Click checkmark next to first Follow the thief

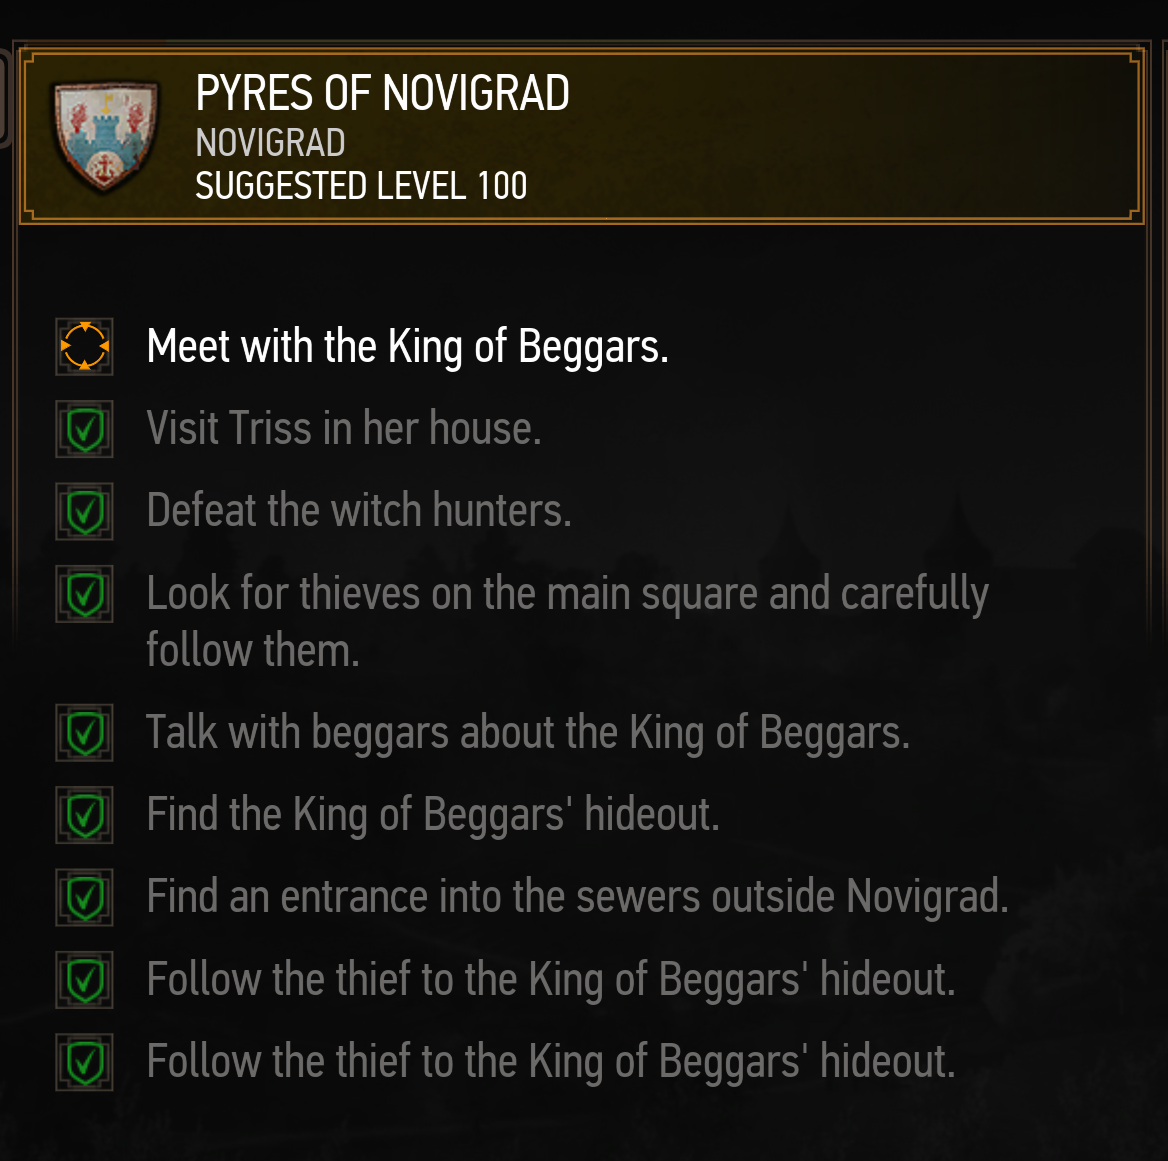[84, 980]
